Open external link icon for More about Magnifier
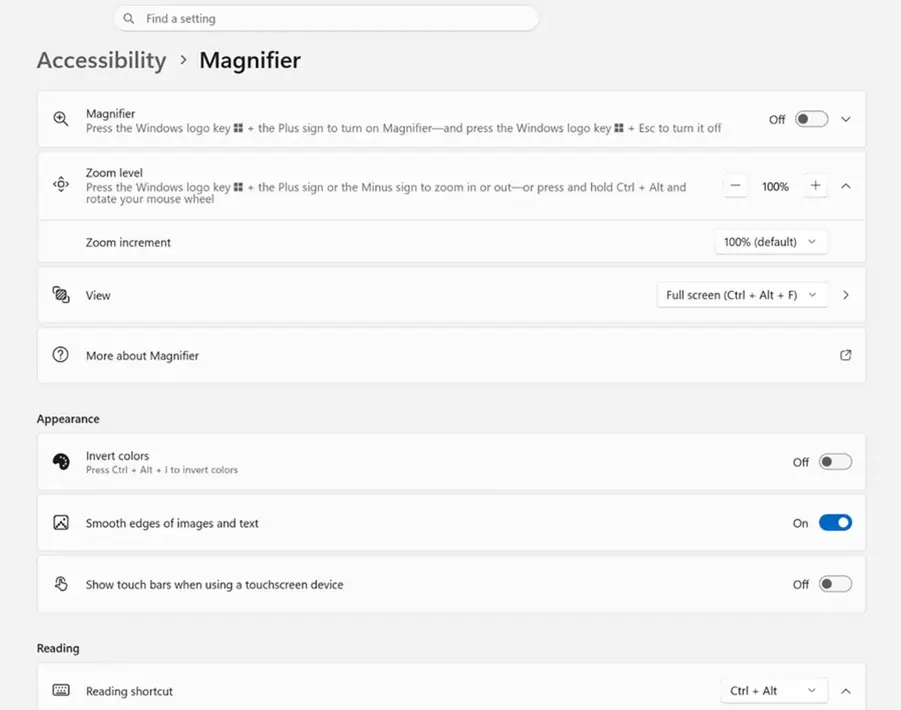Image resolution: width=901 pixels, height=710 pixels. point(845,355)
